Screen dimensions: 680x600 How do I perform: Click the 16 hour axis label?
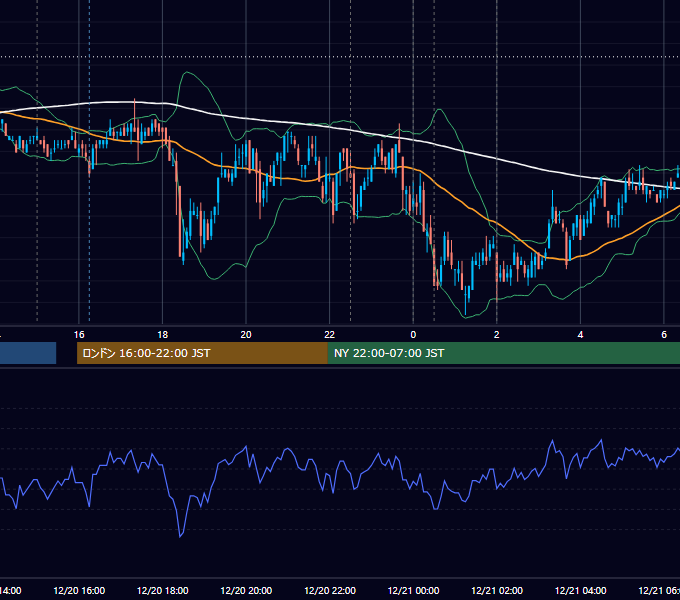coord(79,335)
